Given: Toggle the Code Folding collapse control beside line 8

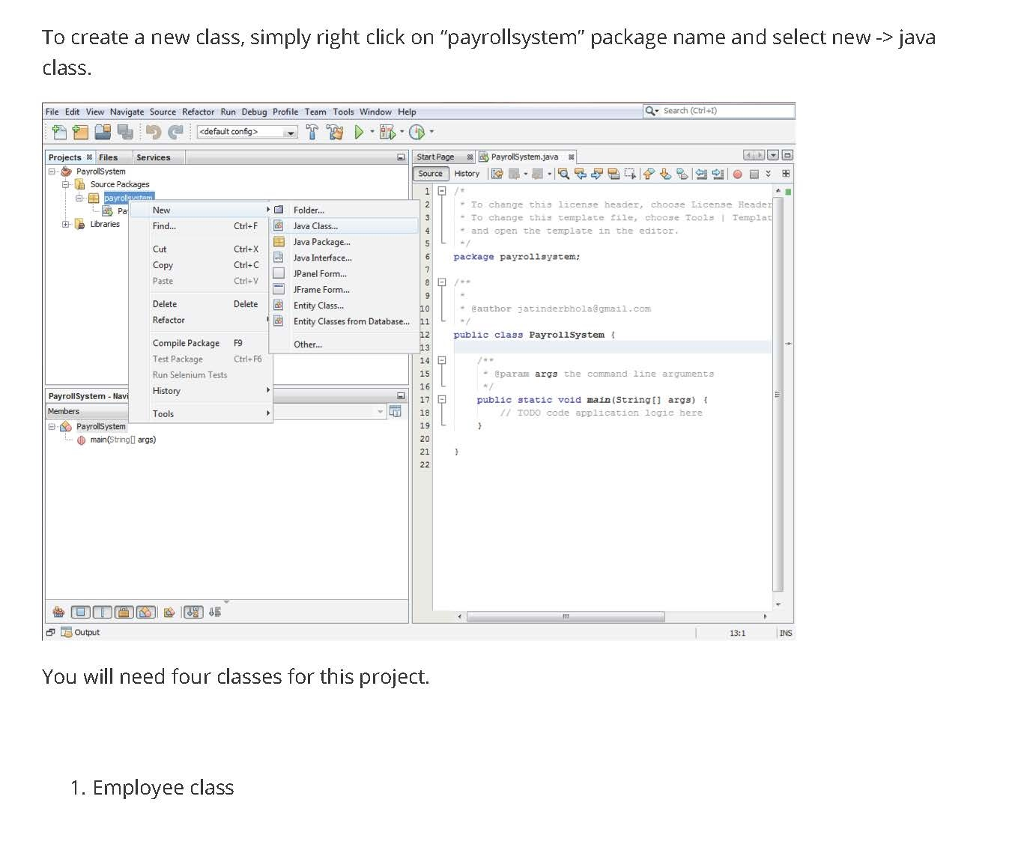Looking at the screenshot, I should (440, 282).
